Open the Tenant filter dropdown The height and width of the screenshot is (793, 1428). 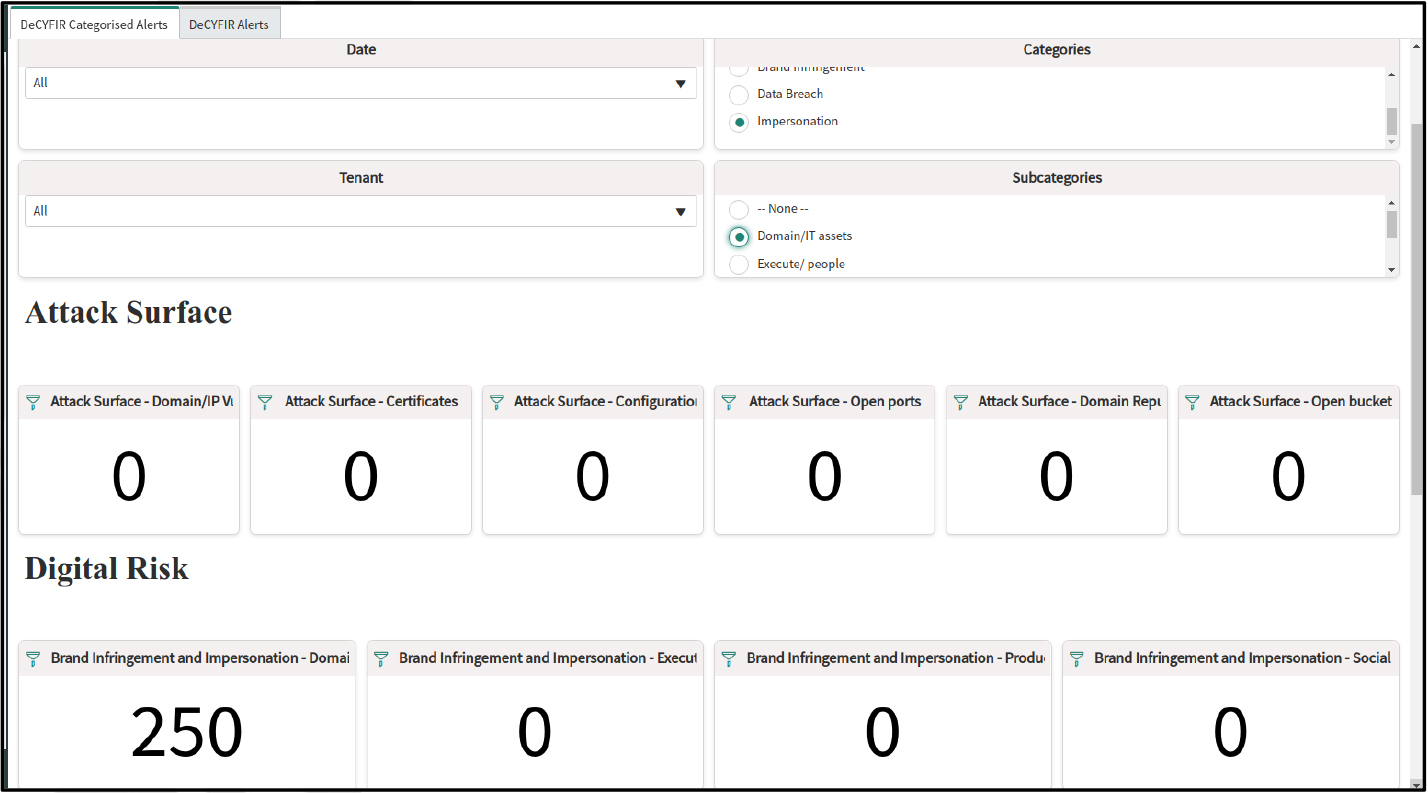(x=361, y=211)
